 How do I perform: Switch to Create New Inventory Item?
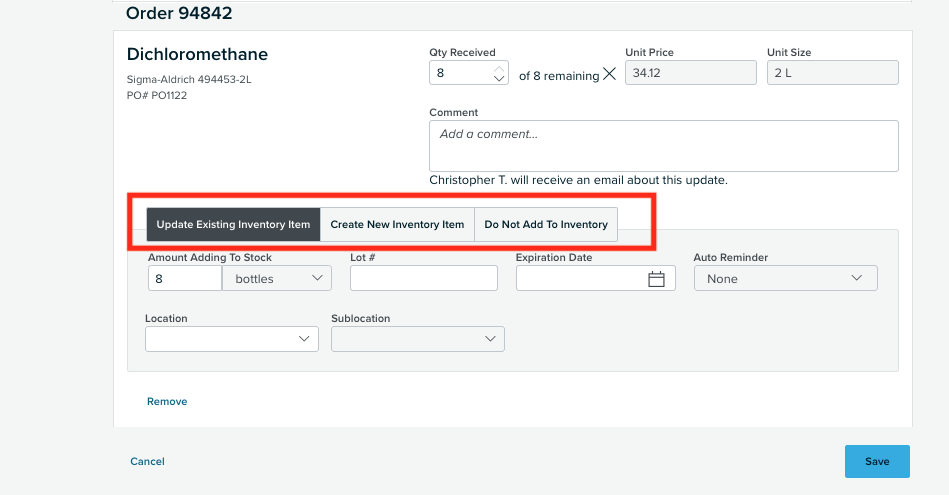397,225
